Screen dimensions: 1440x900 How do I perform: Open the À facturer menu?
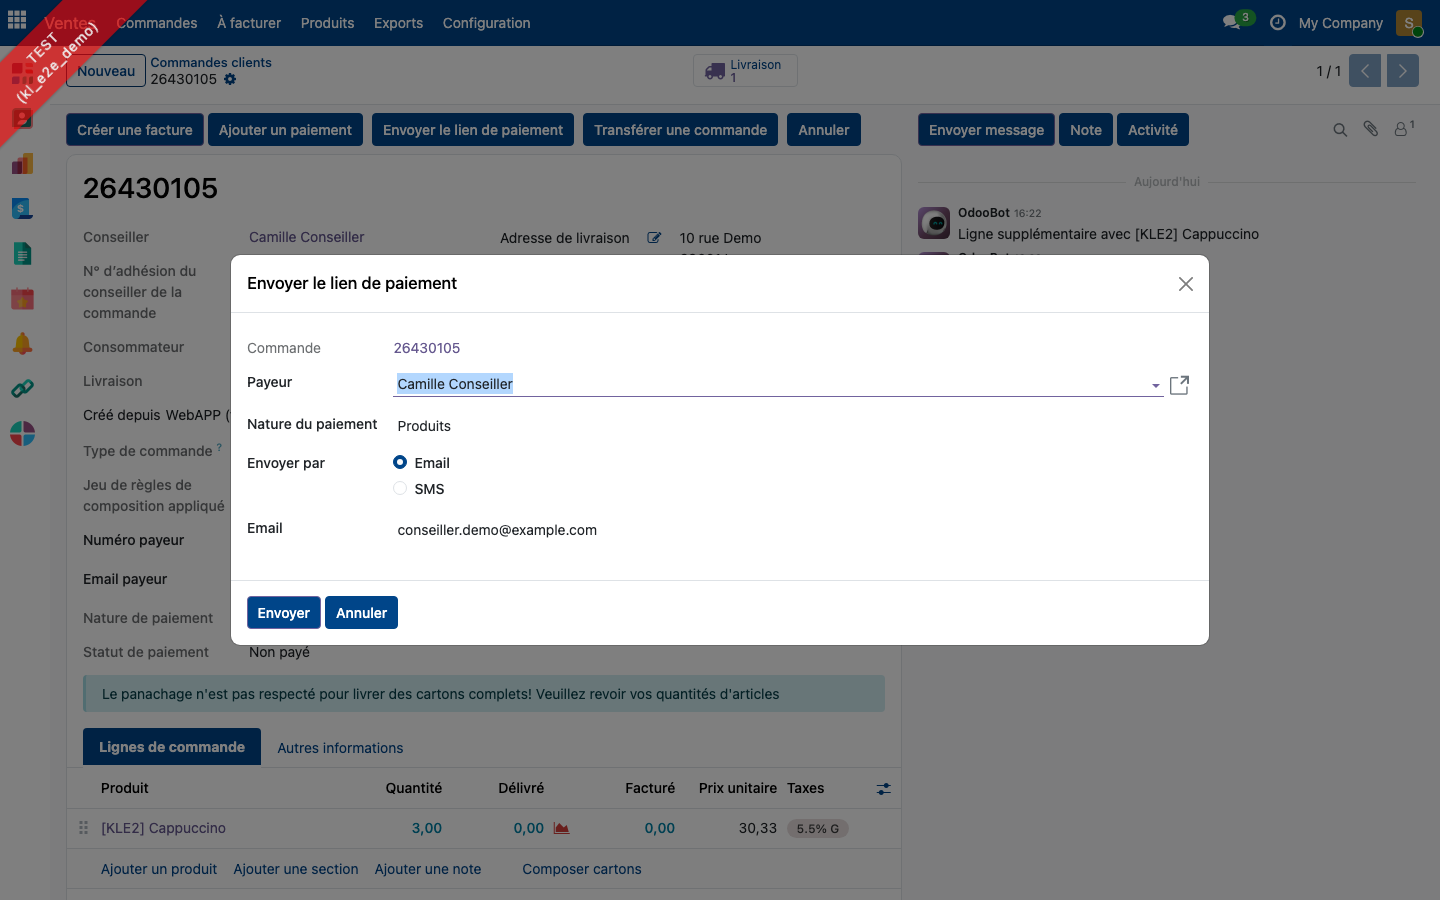click(x=249, y=23)
